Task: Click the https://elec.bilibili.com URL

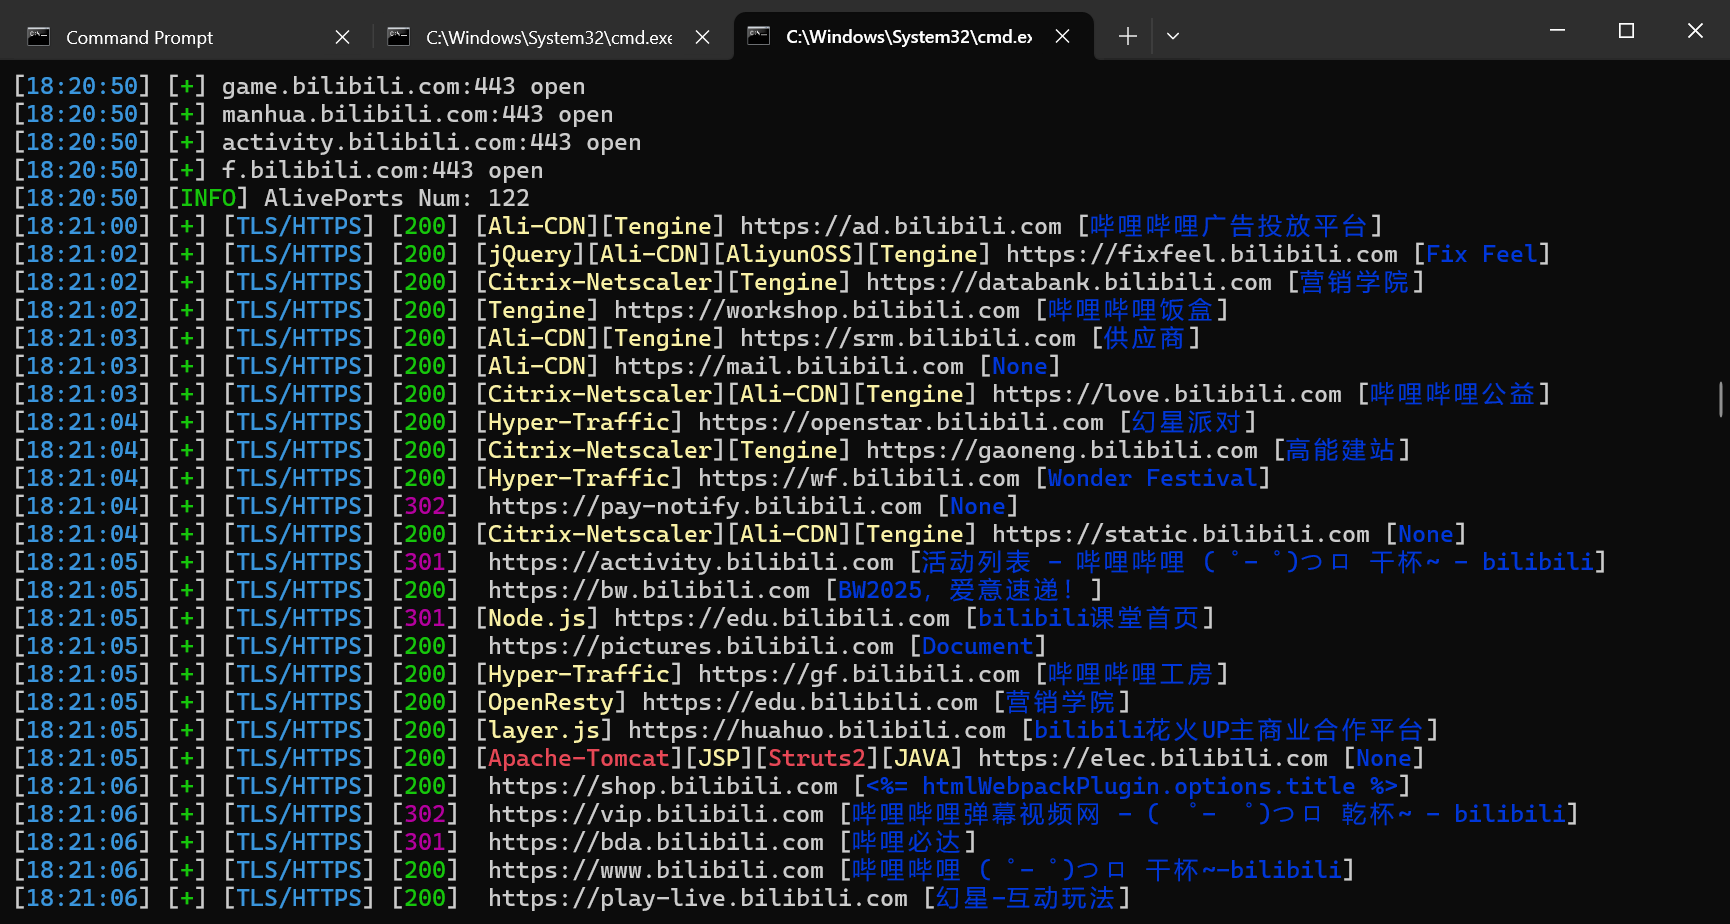Action: tap(1152, 759)
